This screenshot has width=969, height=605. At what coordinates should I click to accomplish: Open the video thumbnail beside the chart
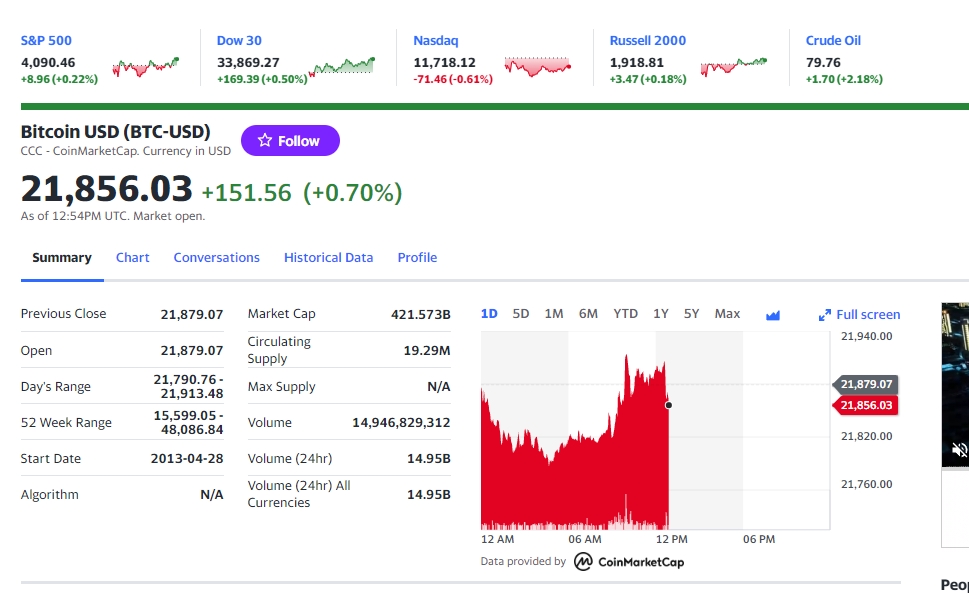(x=955, y=385)
